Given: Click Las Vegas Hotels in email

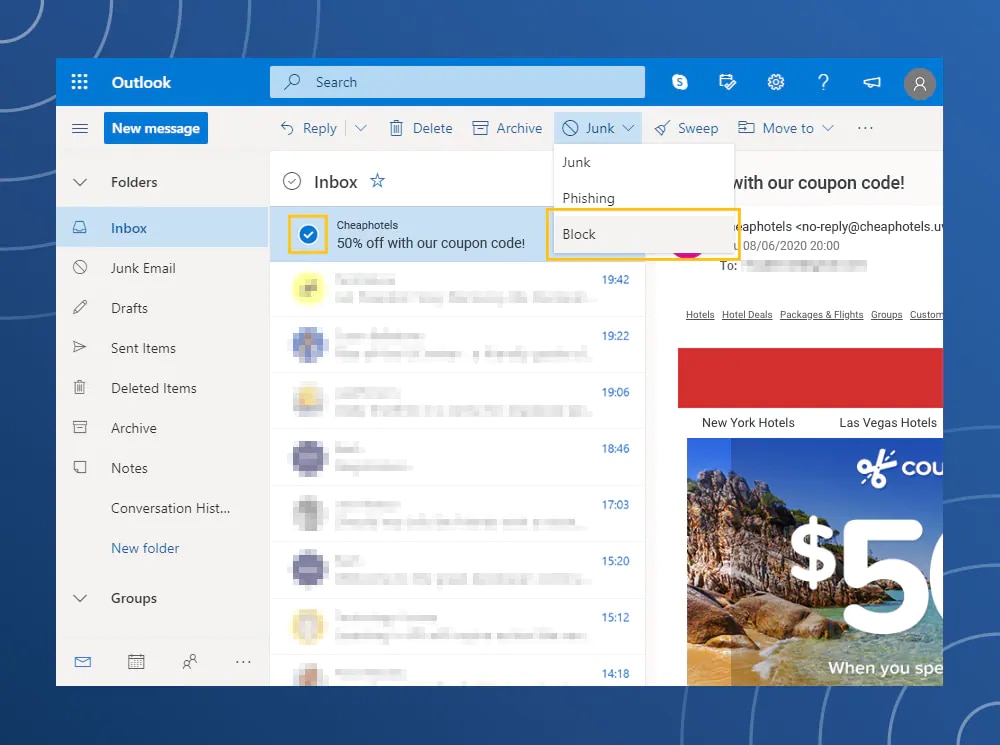Looking at the screenshot, I should point(888,423).
